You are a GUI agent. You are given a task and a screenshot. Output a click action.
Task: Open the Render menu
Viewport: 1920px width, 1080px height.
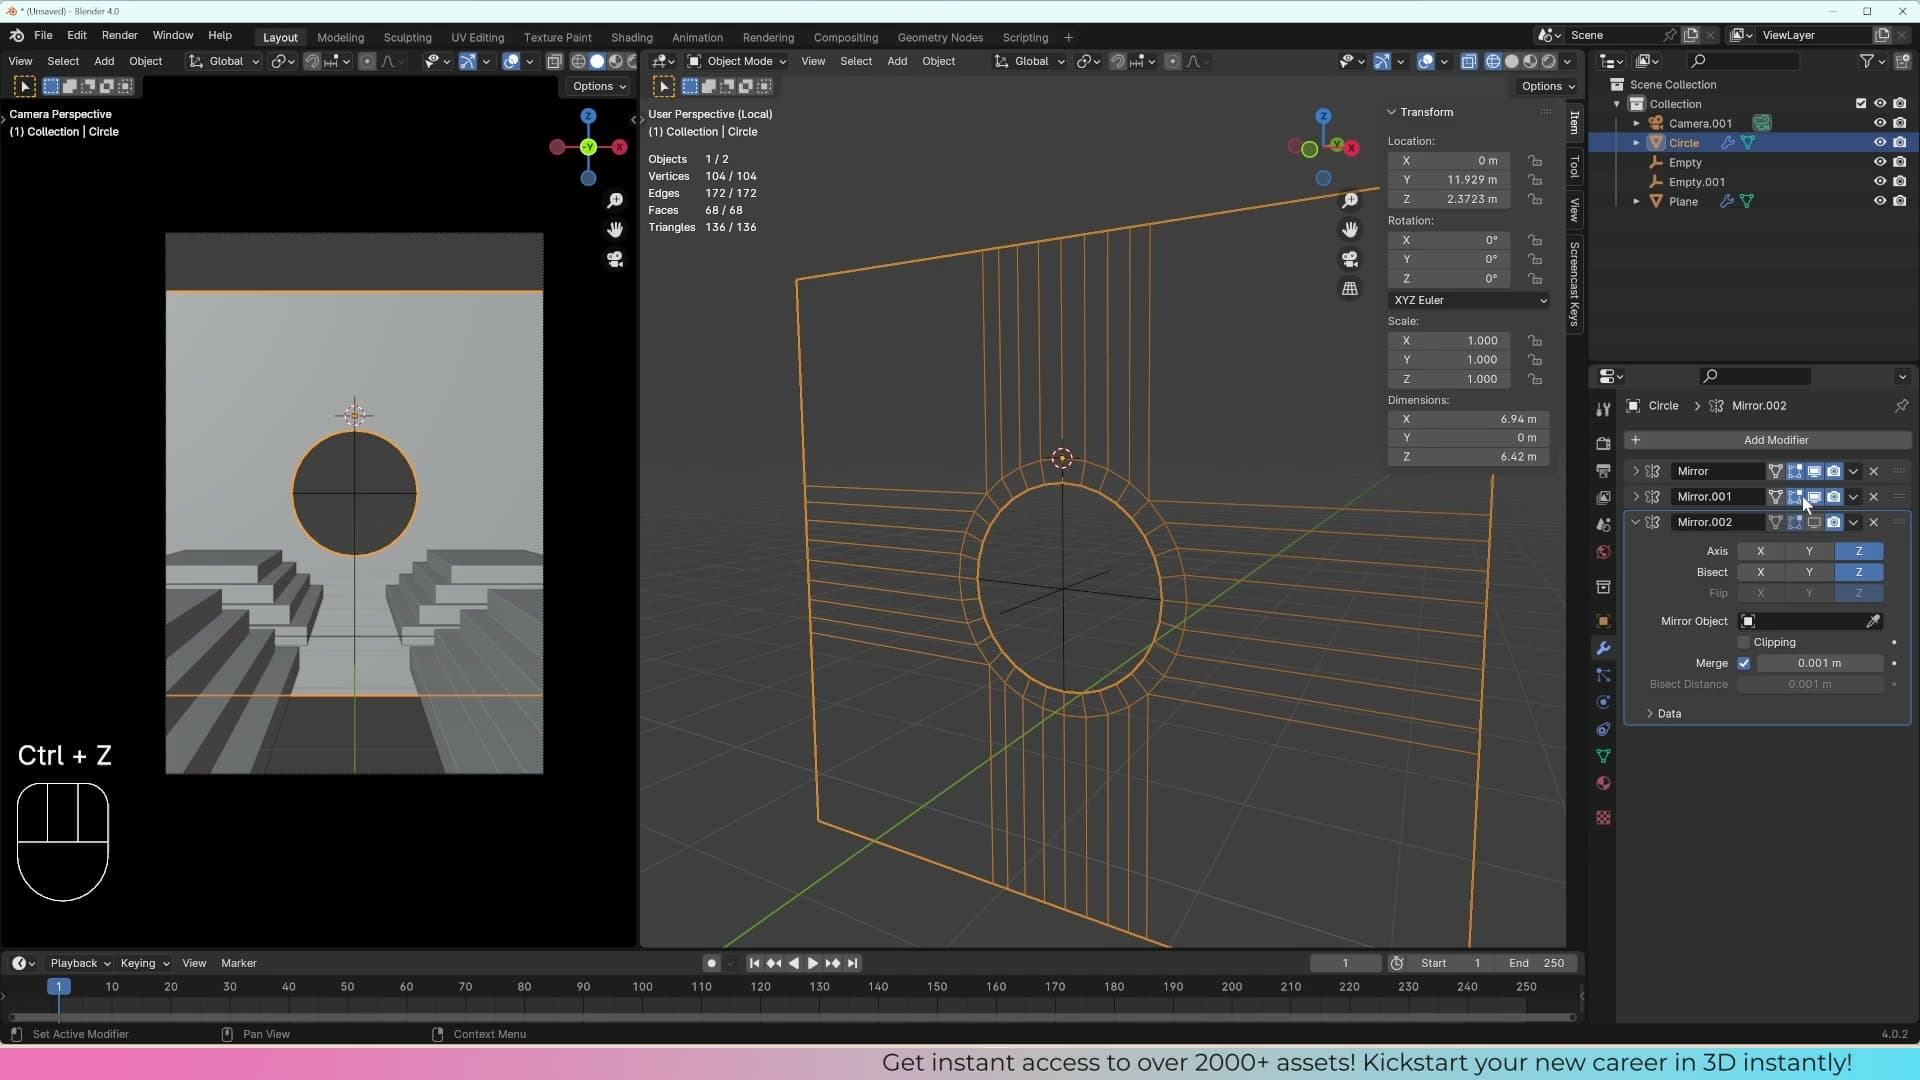[119, 35]
